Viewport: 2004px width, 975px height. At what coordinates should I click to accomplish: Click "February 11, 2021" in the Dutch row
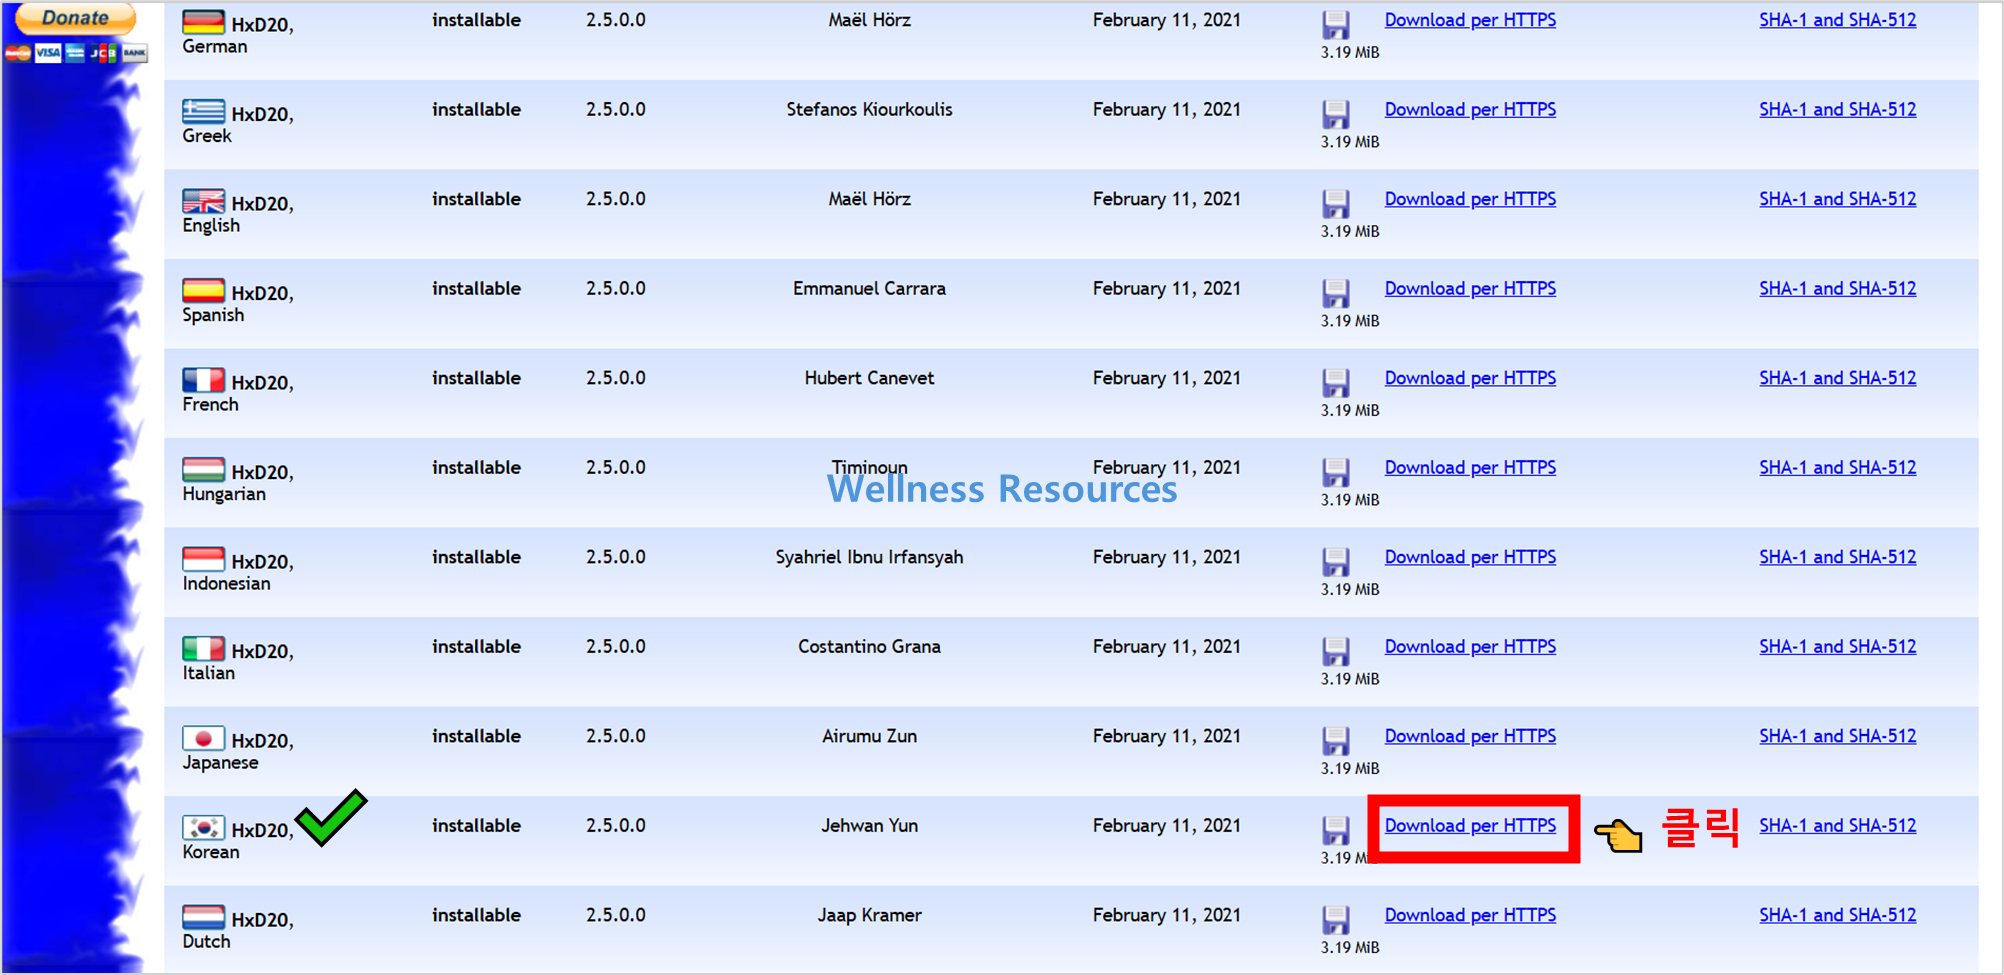coord(1166,915)
